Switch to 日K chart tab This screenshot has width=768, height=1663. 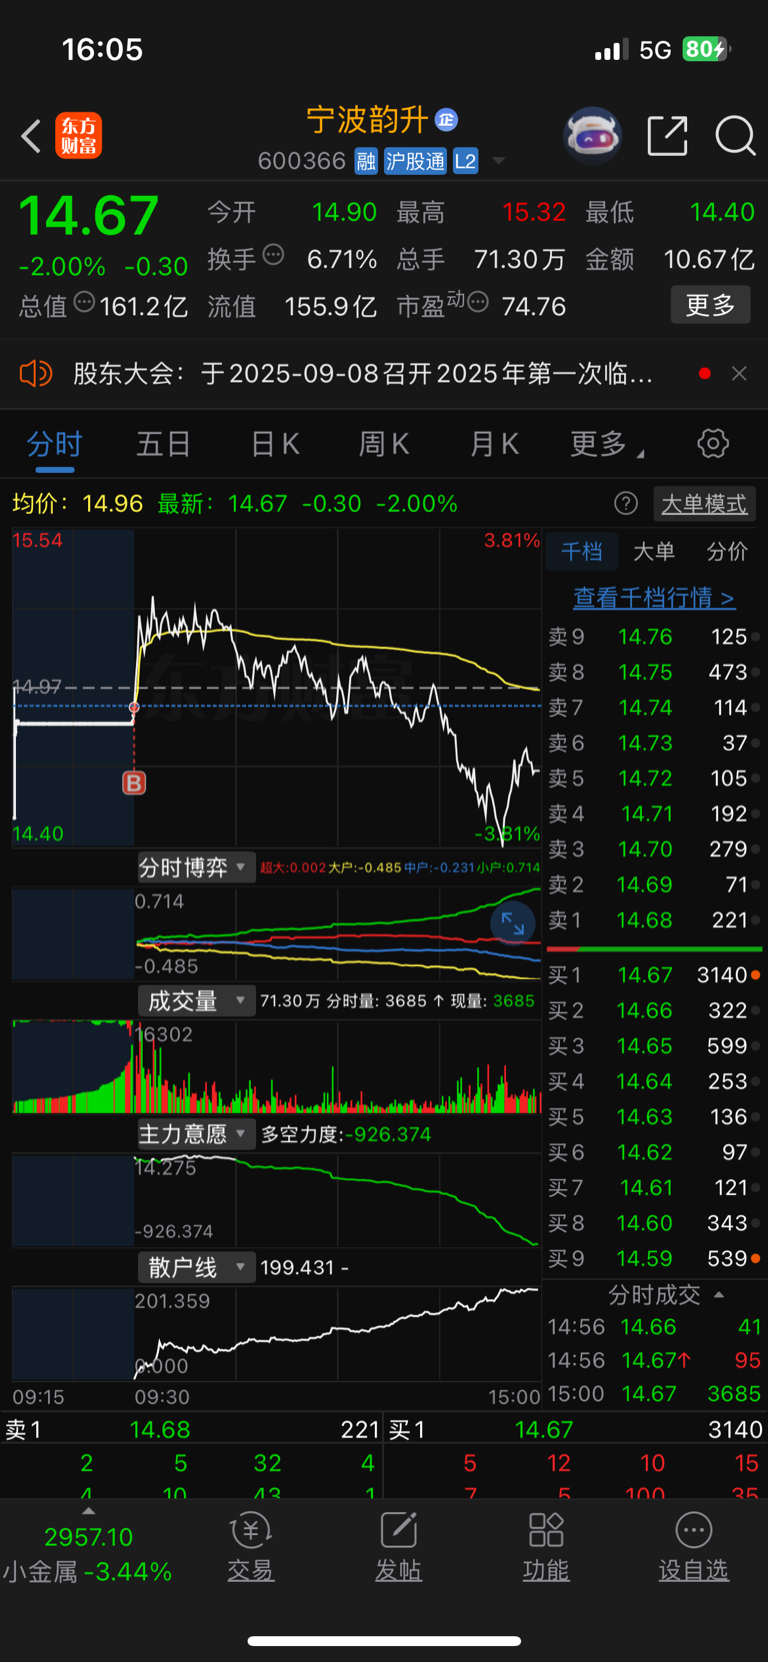point(275,444)
